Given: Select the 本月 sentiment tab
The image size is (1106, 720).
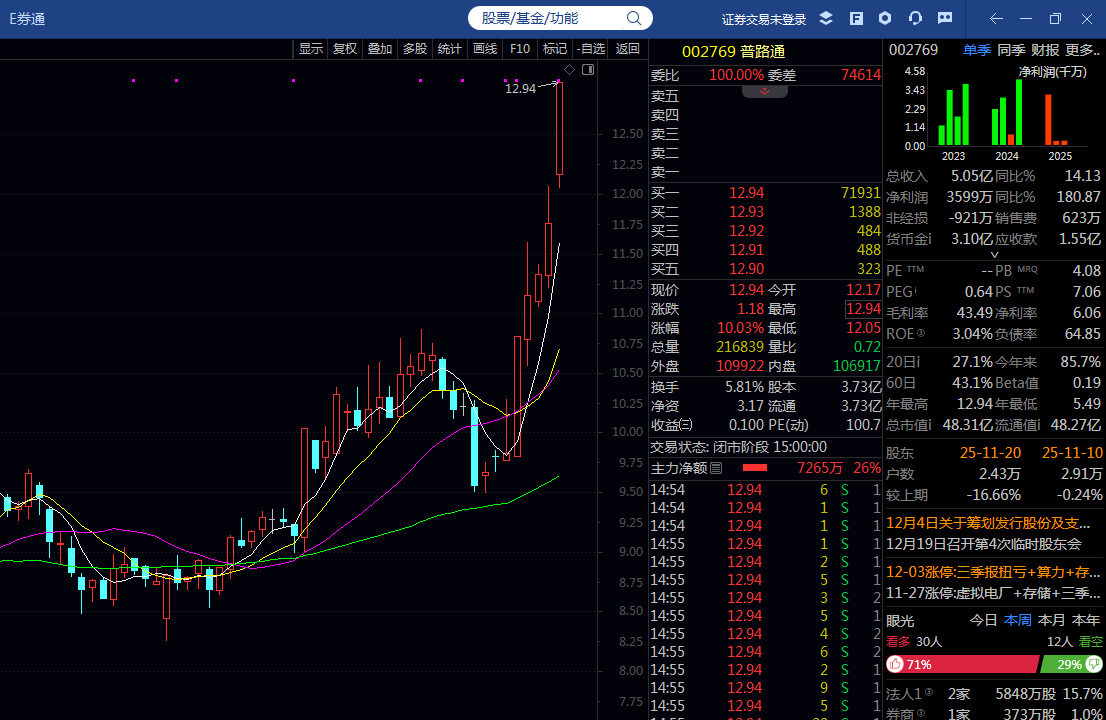Looking at the screenshot, I should pos(1052,621).
